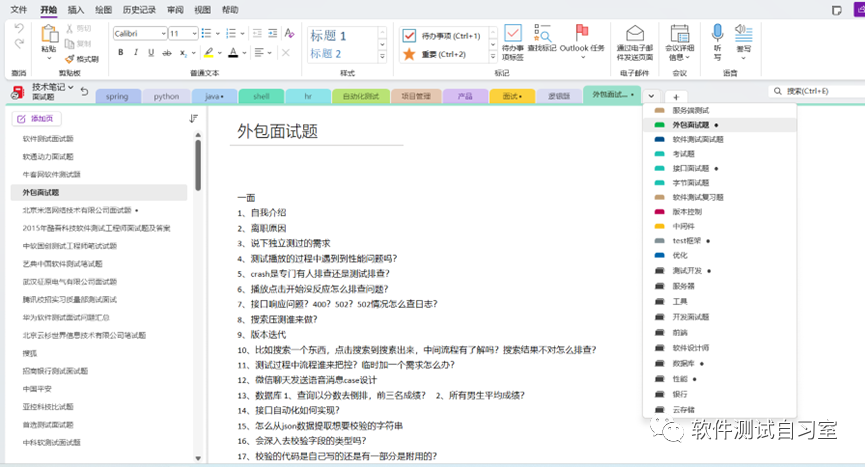
Task: Switch to the 绘图 ribbon tab
Action: pyautogui.click(x=103, y=9)
